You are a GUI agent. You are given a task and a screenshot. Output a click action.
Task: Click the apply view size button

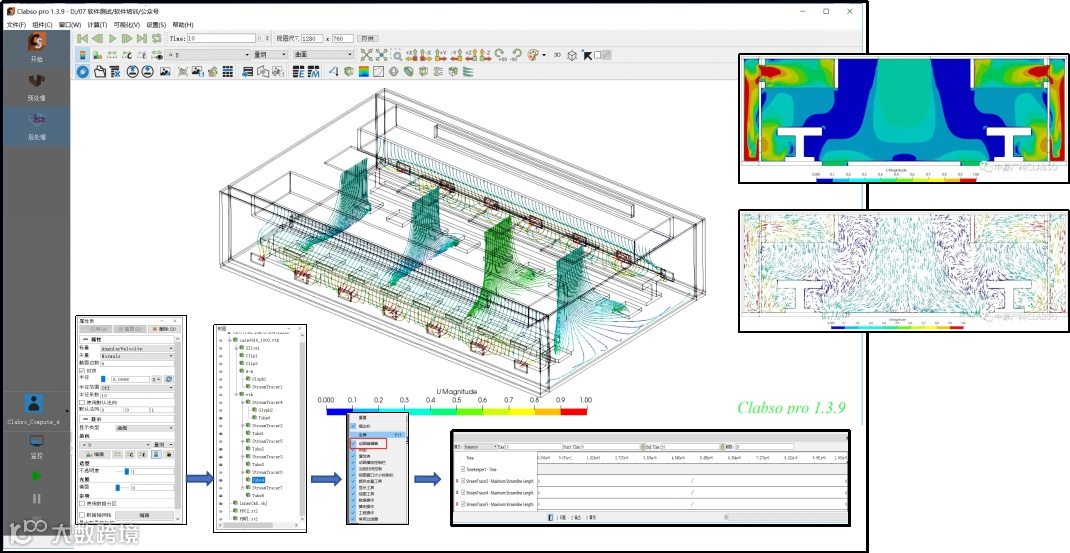(368, 39)
